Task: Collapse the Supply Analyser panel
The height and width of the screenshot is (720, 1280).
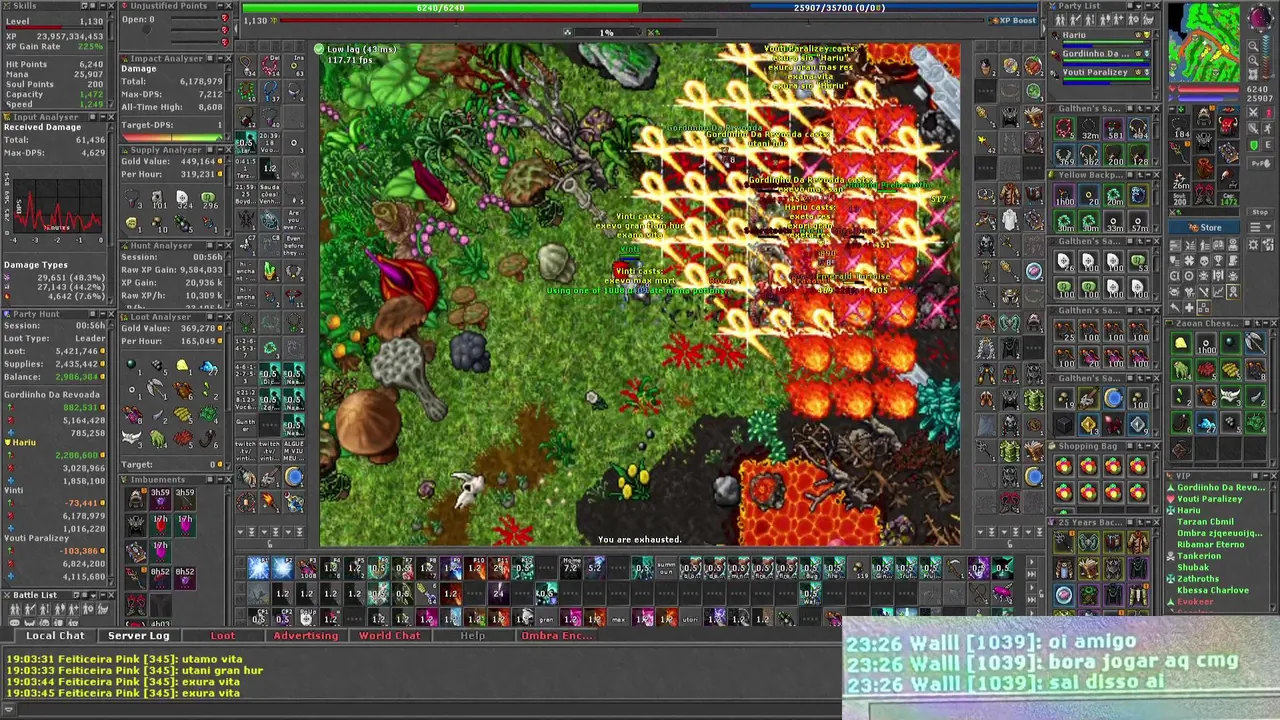Action: [220, 150]
